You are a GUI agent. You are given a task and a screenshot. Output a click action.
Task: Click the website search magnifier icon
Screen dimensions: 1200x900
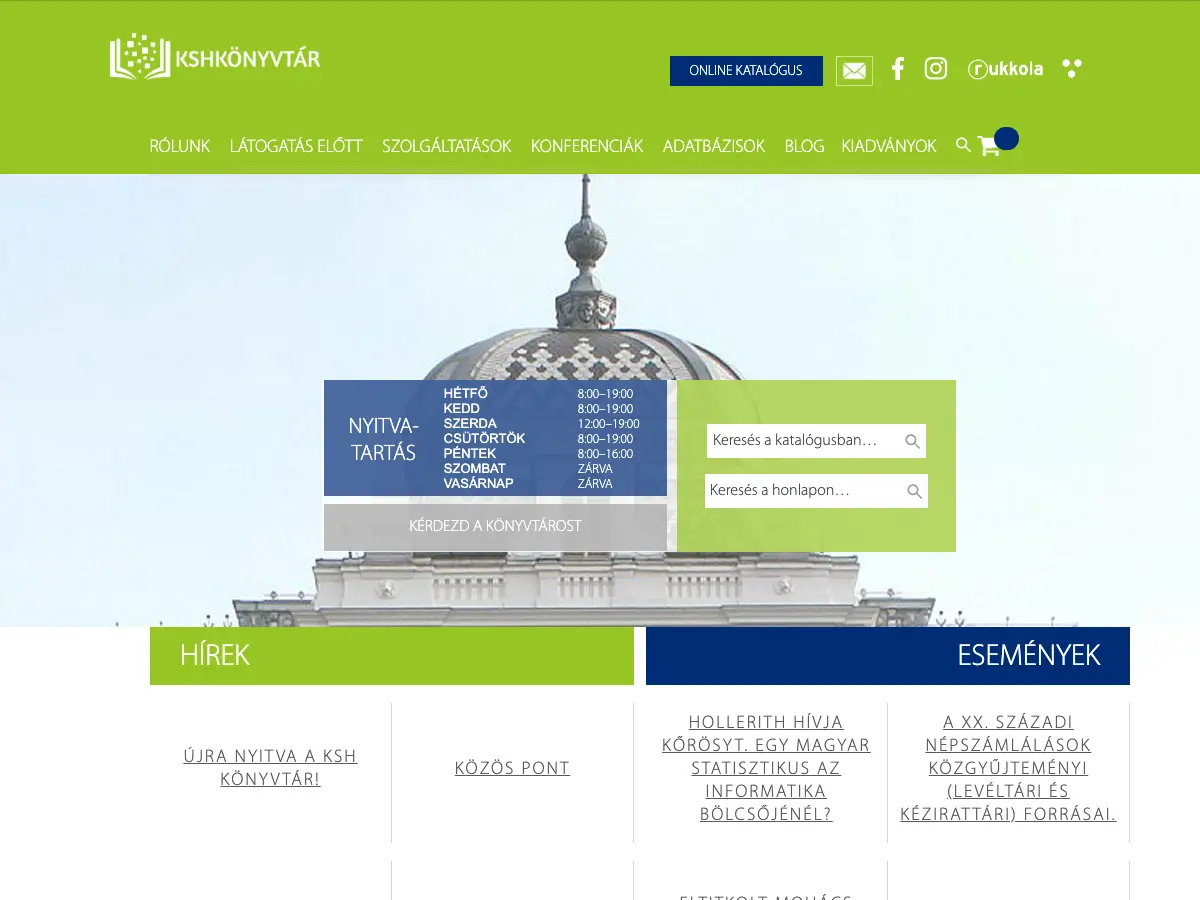(914, 491)
